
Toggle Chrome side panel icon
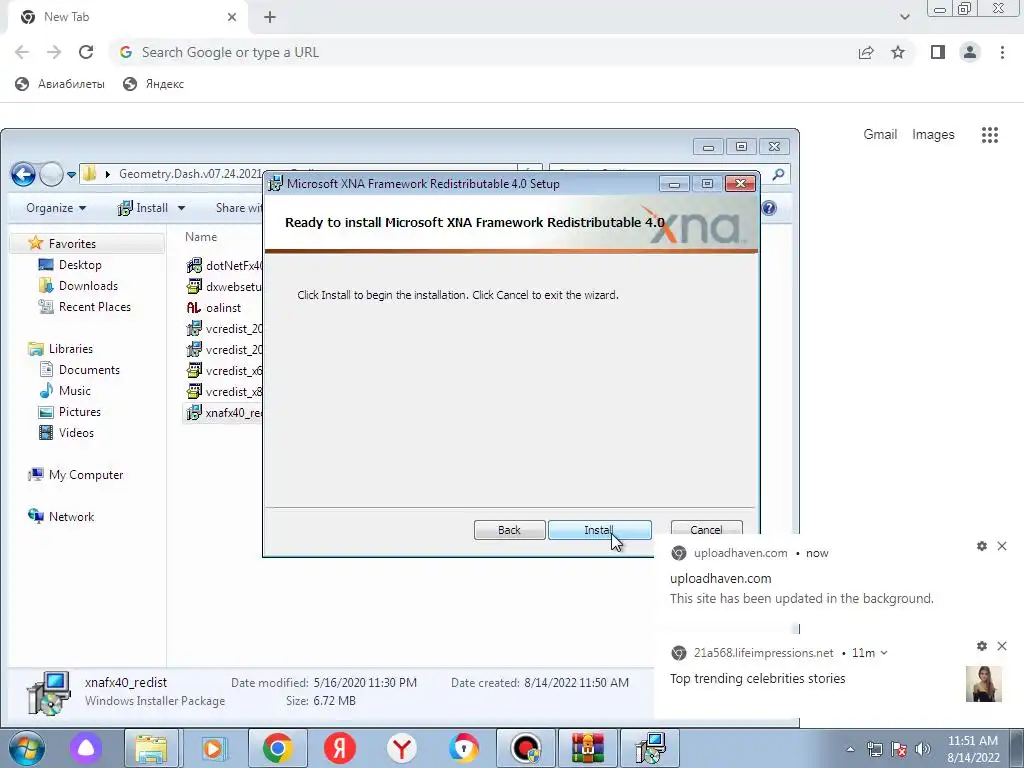[938, 52]
